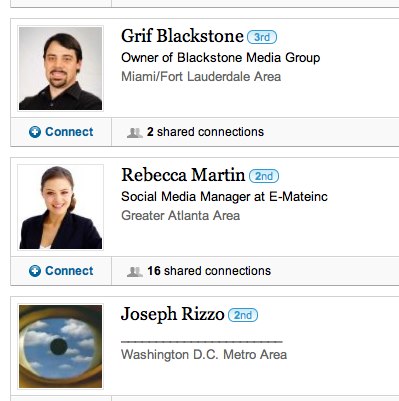This screenshot has height=401, width=399.
Task: Click Owner of Blackstone Media Group headline
Action: (220, 58)
